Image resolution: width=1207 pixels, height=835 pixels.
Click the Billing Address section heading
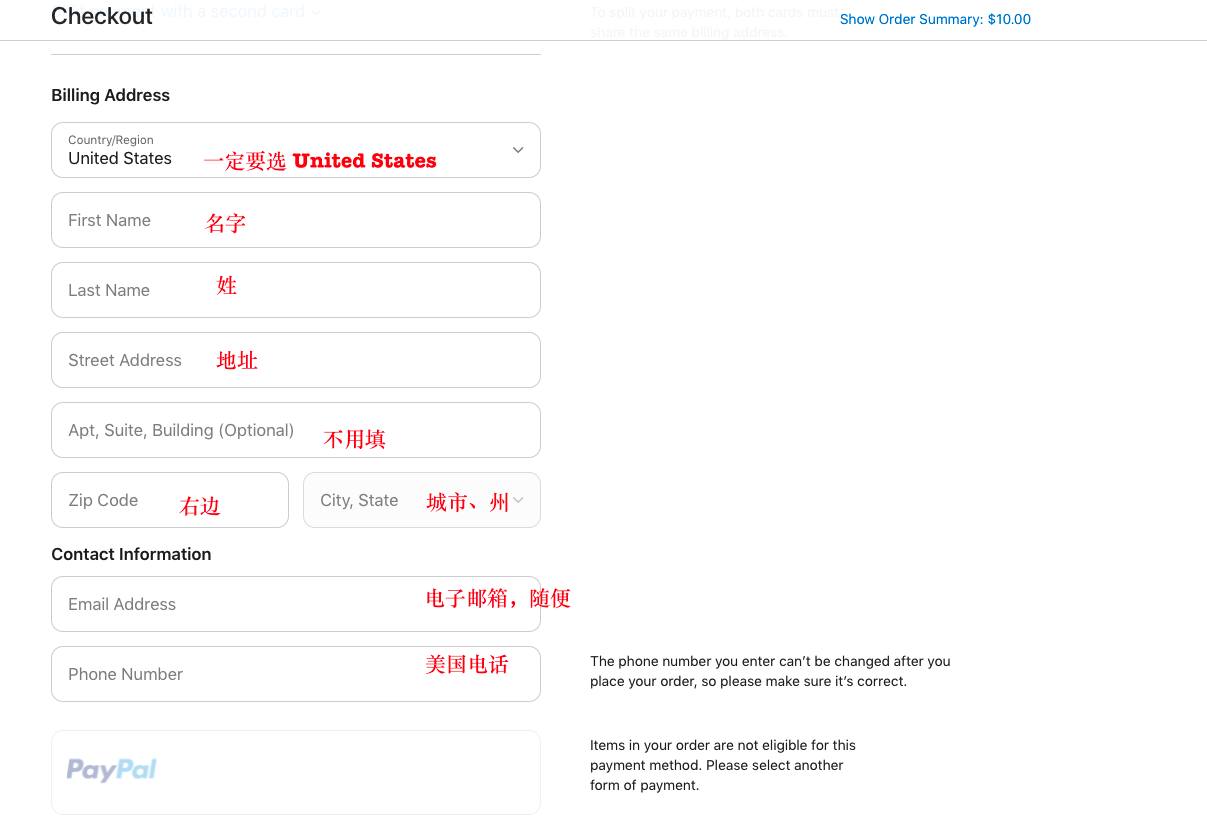click(x=111, y=95)
